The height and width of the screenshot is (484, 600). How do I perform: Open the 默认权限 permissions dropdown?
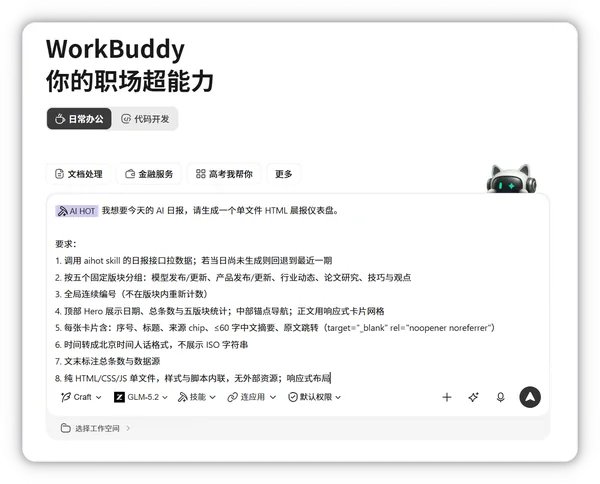pyautogui.click(x=315, y=397)
